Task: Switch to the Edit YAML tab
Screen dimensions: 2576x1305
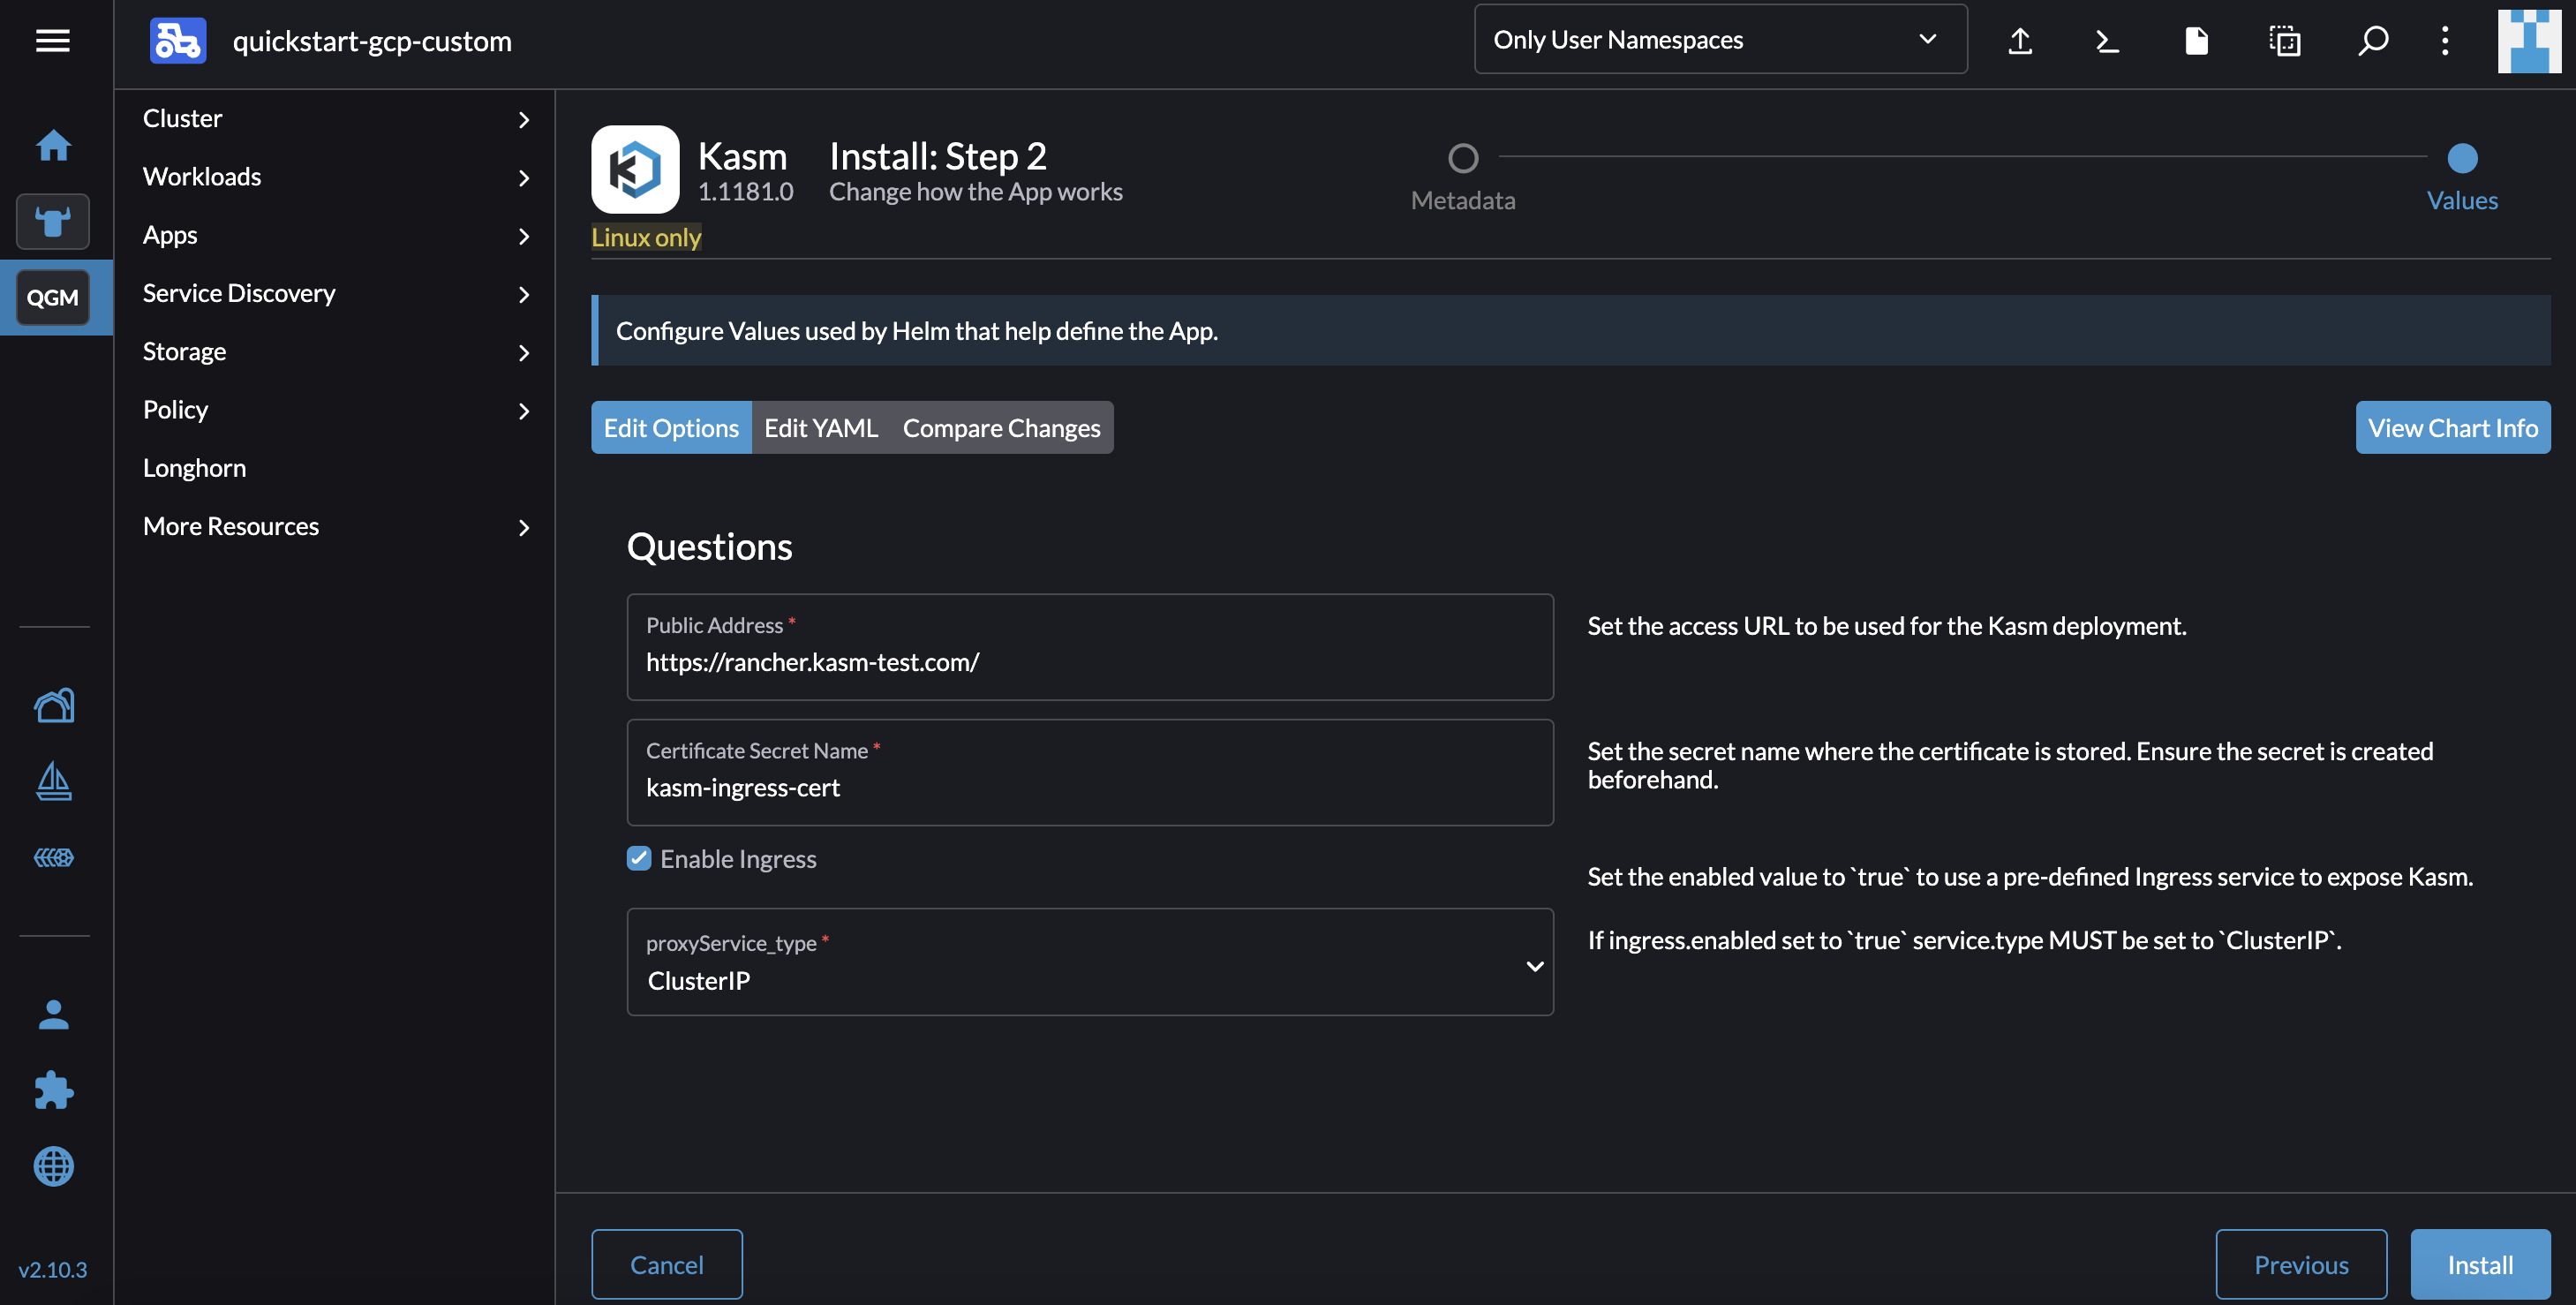Action: click(x=821, y=428)
